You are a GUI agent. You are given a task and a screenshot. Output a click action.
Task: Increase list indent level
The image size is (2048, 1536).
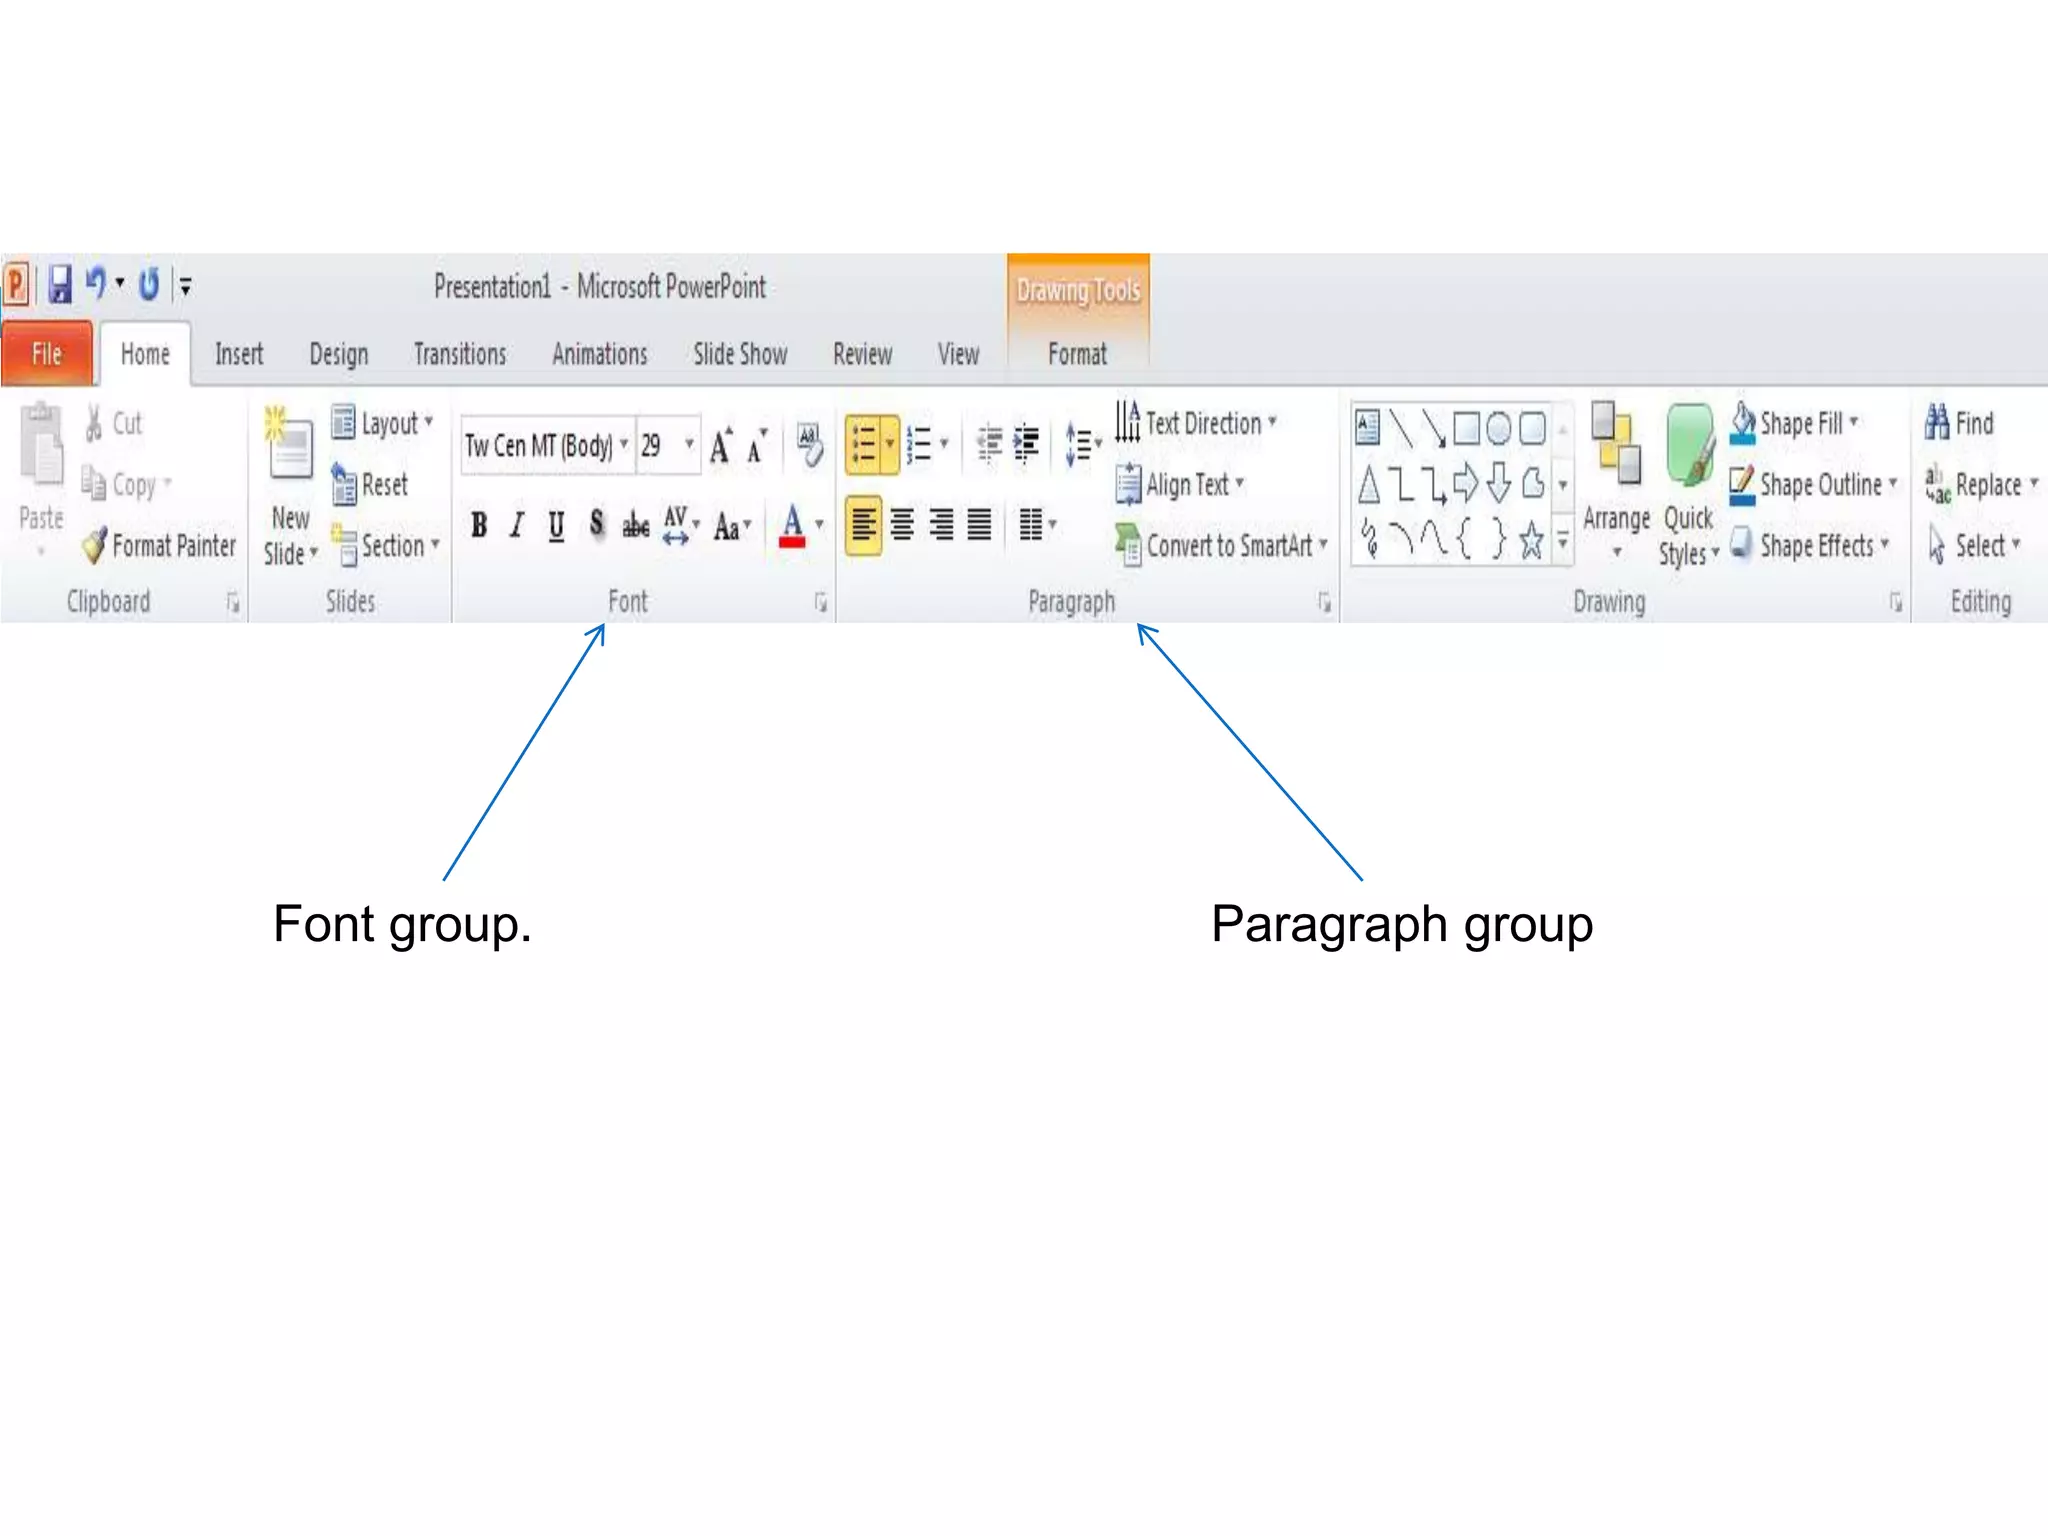pyautogui.click(x=1027, y=444)
